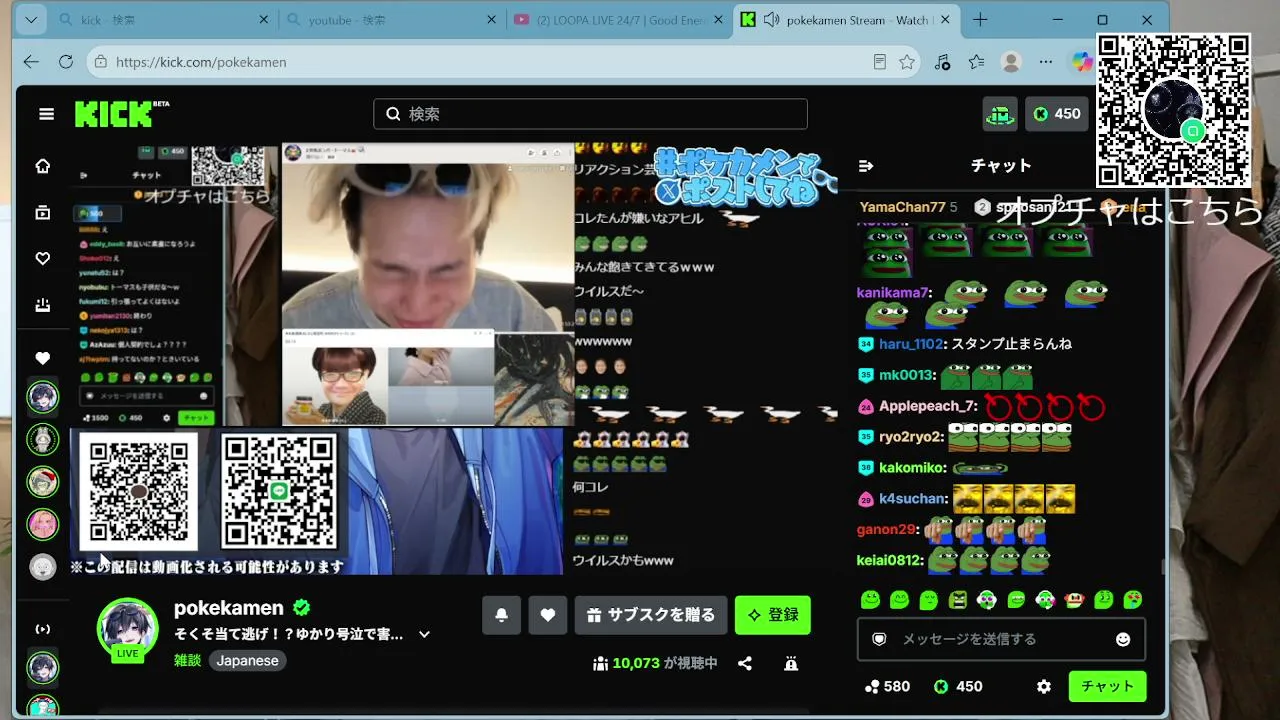
Task: Click the KICKs balance 450 below chat
Action: point(958,686)
